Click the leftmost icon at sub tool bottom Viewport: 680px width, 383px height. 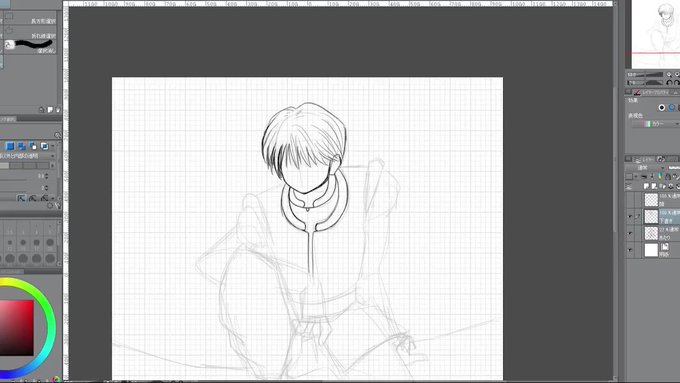42,110
